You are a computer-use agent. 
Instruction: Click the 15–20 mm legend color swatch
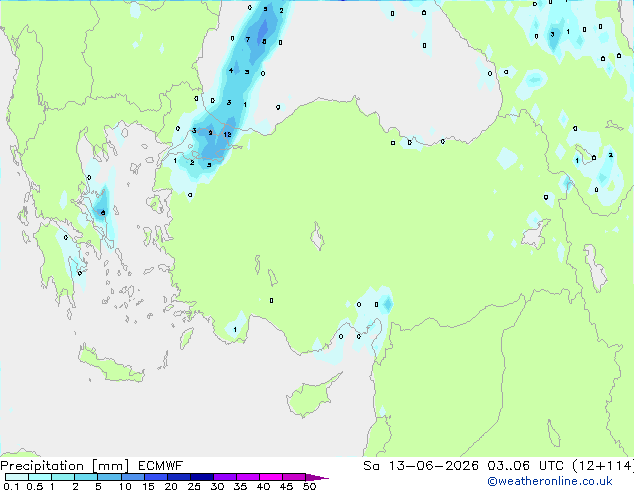click(x=155, y=477)
